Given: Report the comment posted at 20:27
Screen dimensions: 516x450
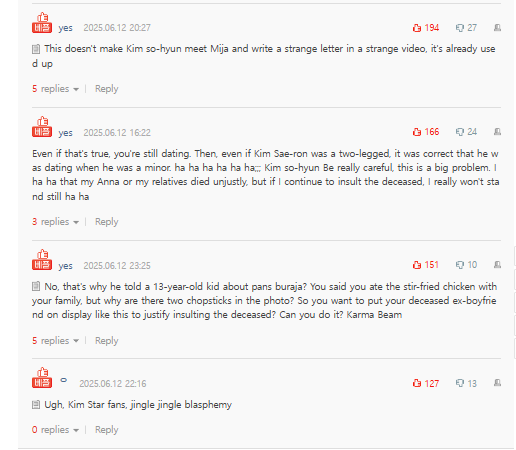Looking at the screenshot, I should click(497, 28).
